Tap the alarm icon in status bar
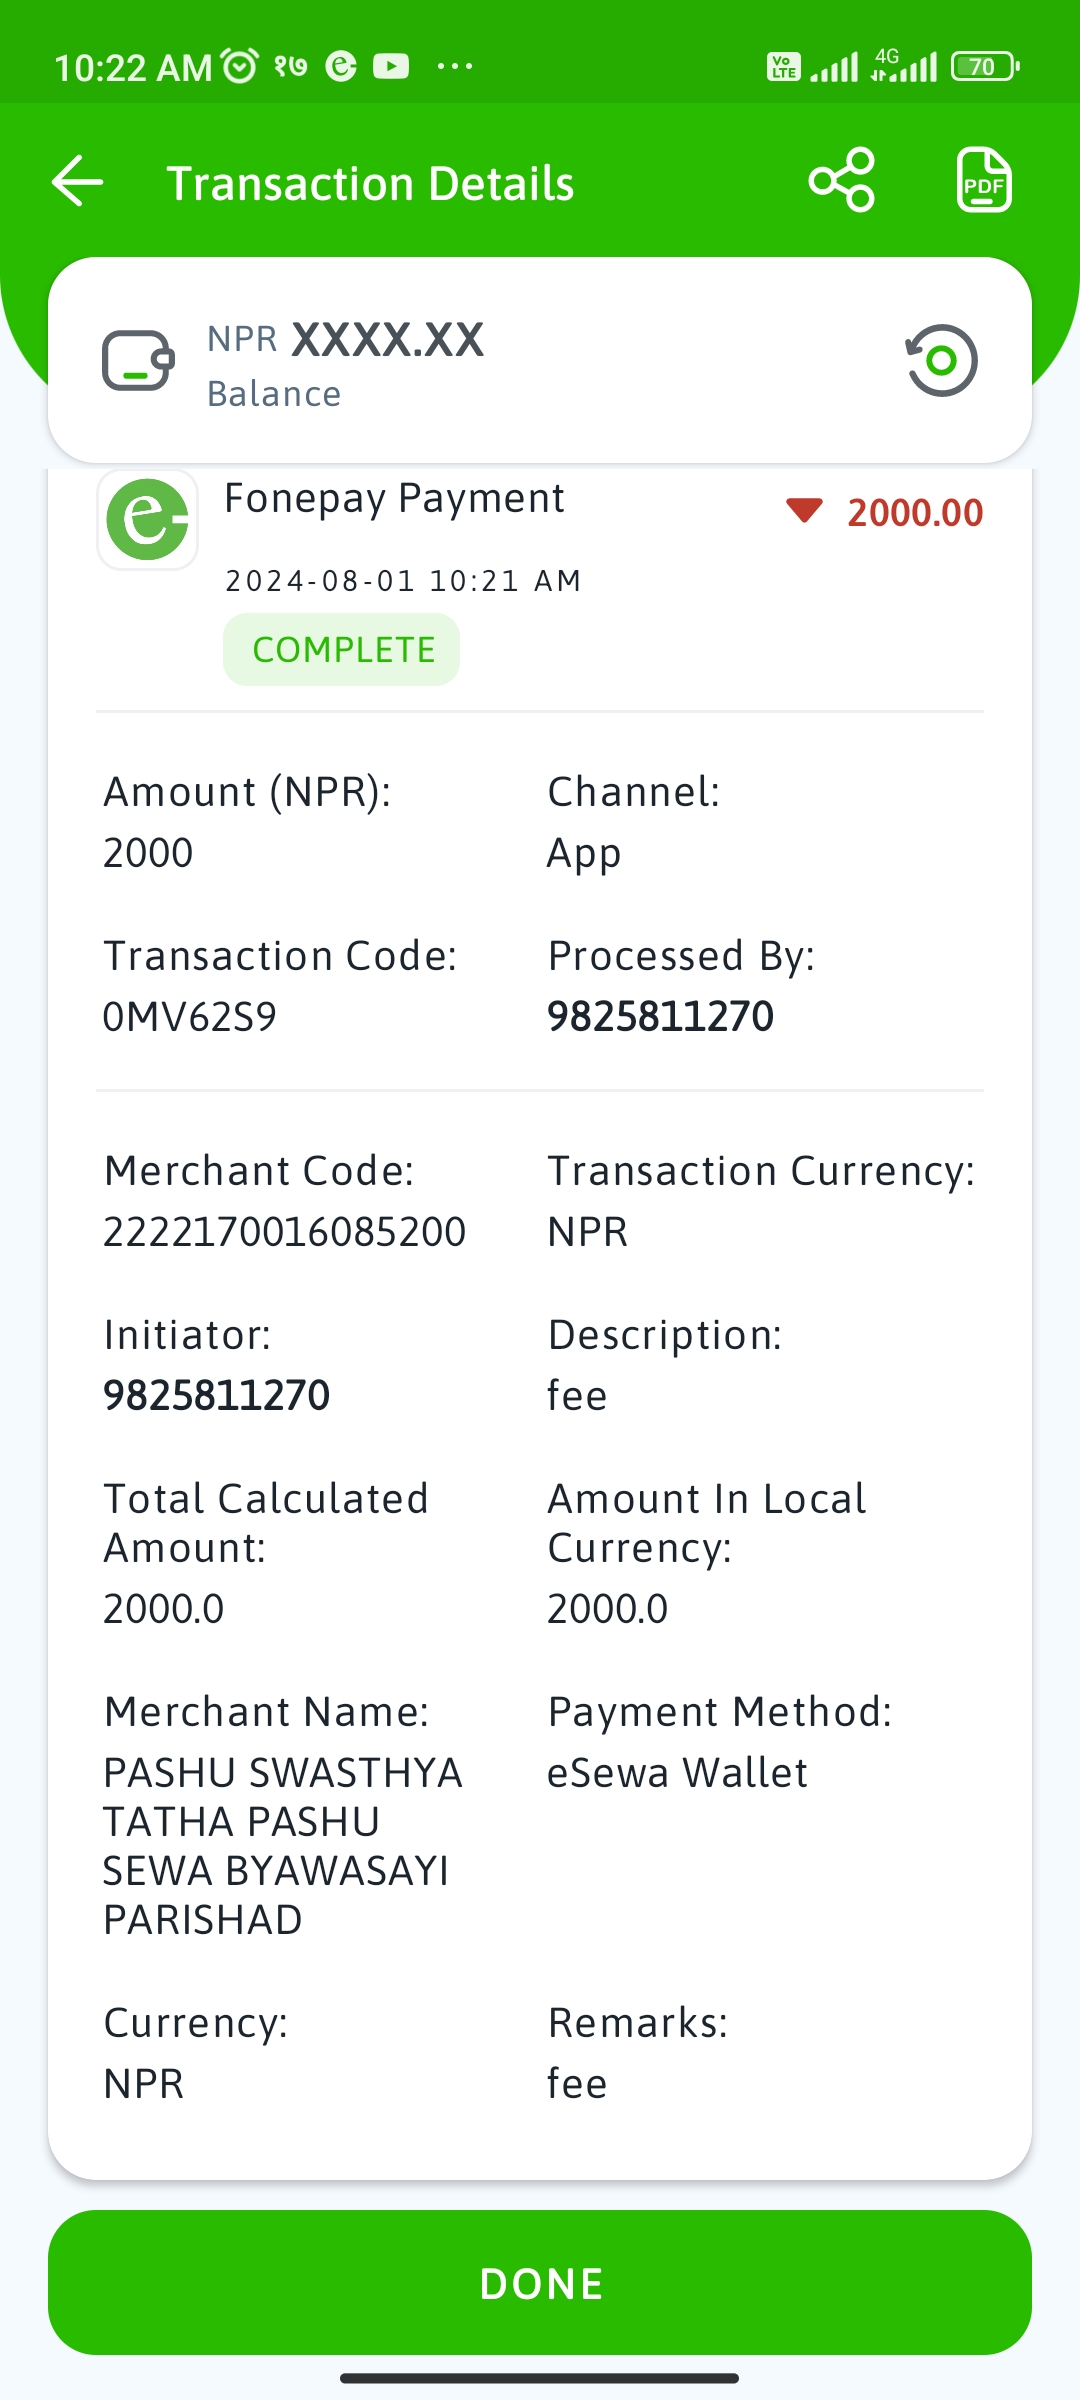Viewport: 1080px width, 2400px height. (x=240, y=66)
